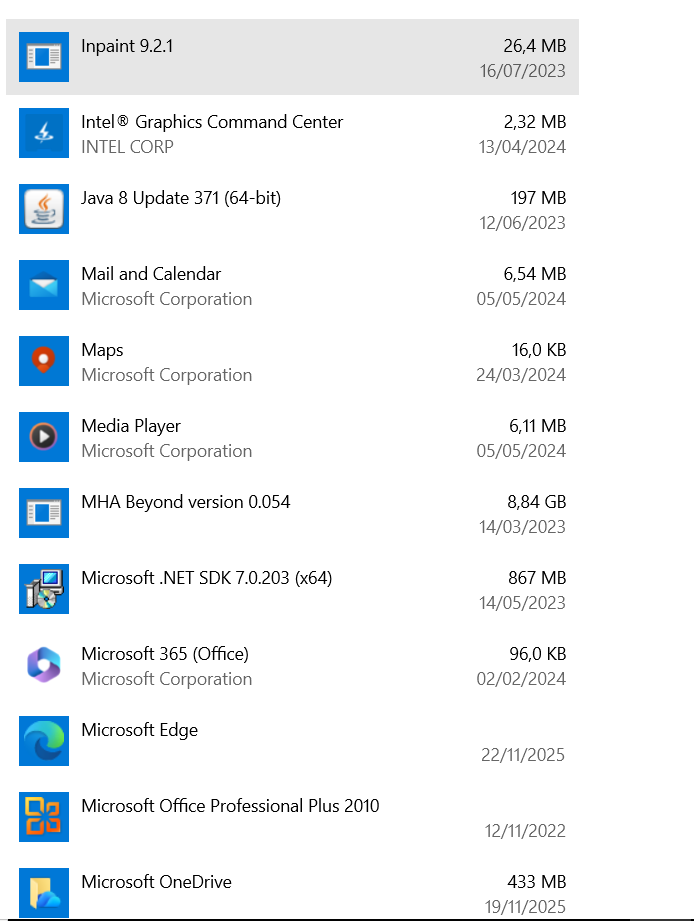Select Microsoft 365 (Office) name
The width and height of the screenshot is (694, 921).
coord(165,654)
